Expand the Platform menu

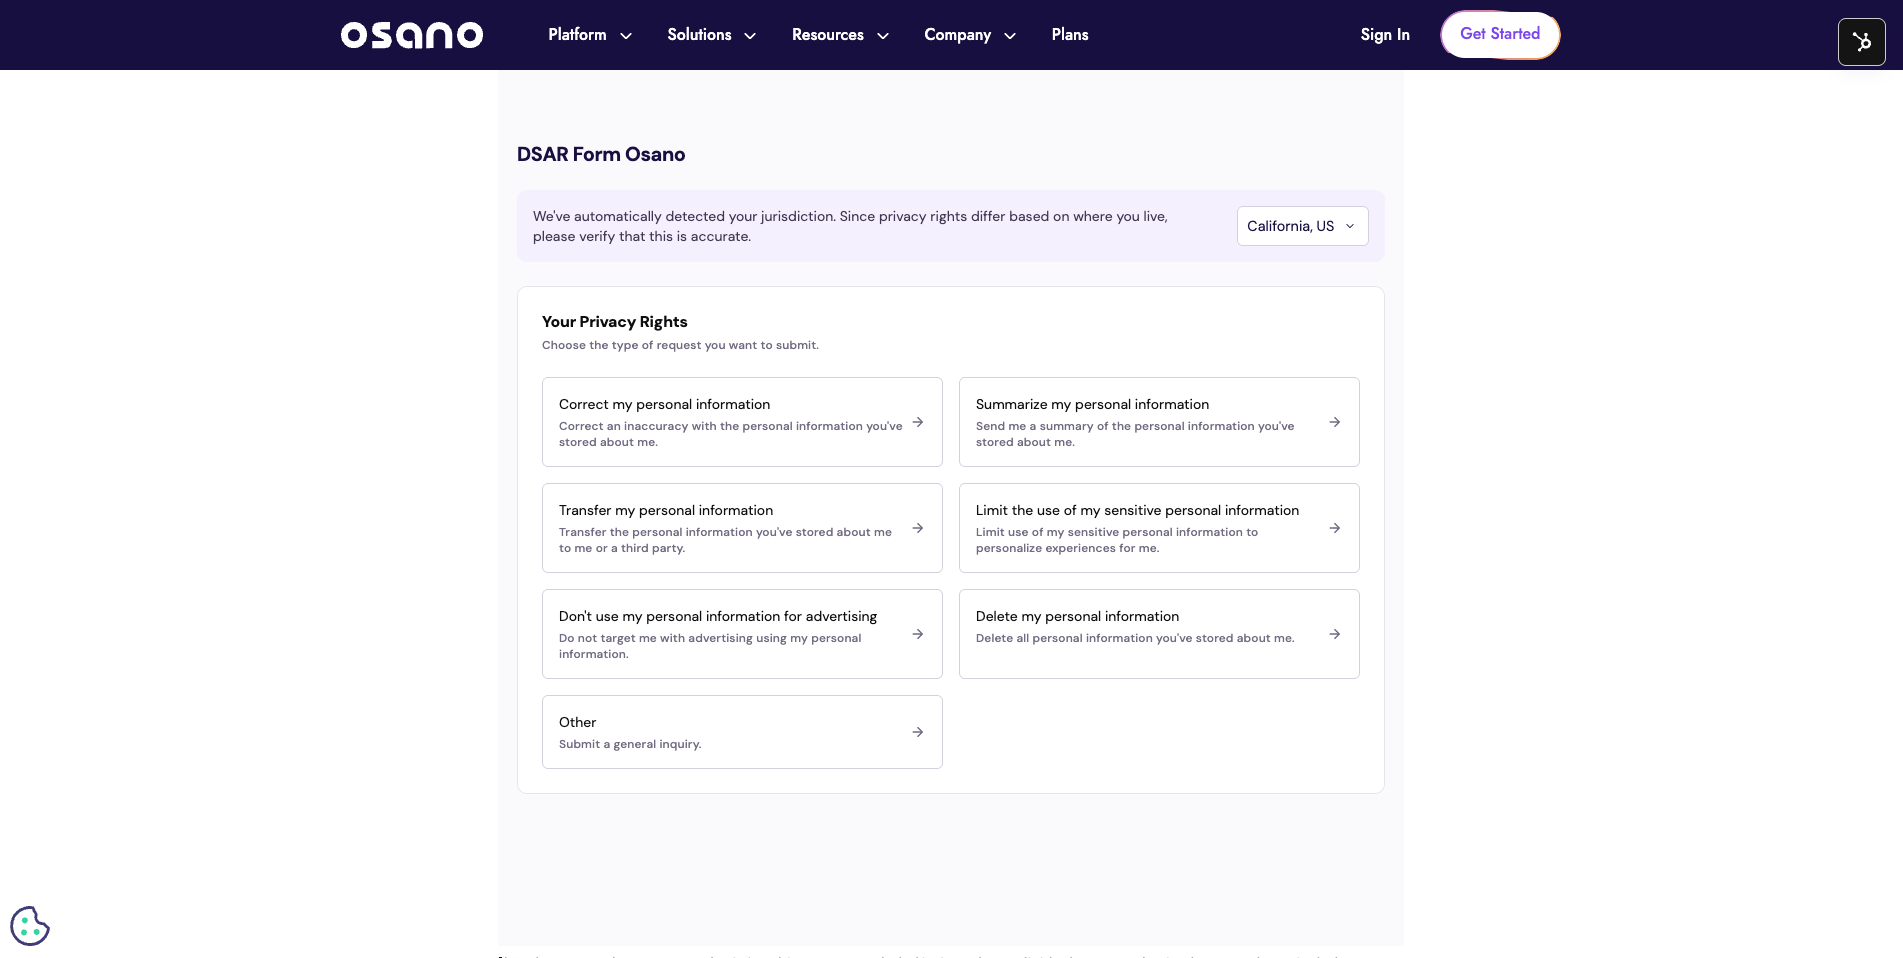pos(590,35)
